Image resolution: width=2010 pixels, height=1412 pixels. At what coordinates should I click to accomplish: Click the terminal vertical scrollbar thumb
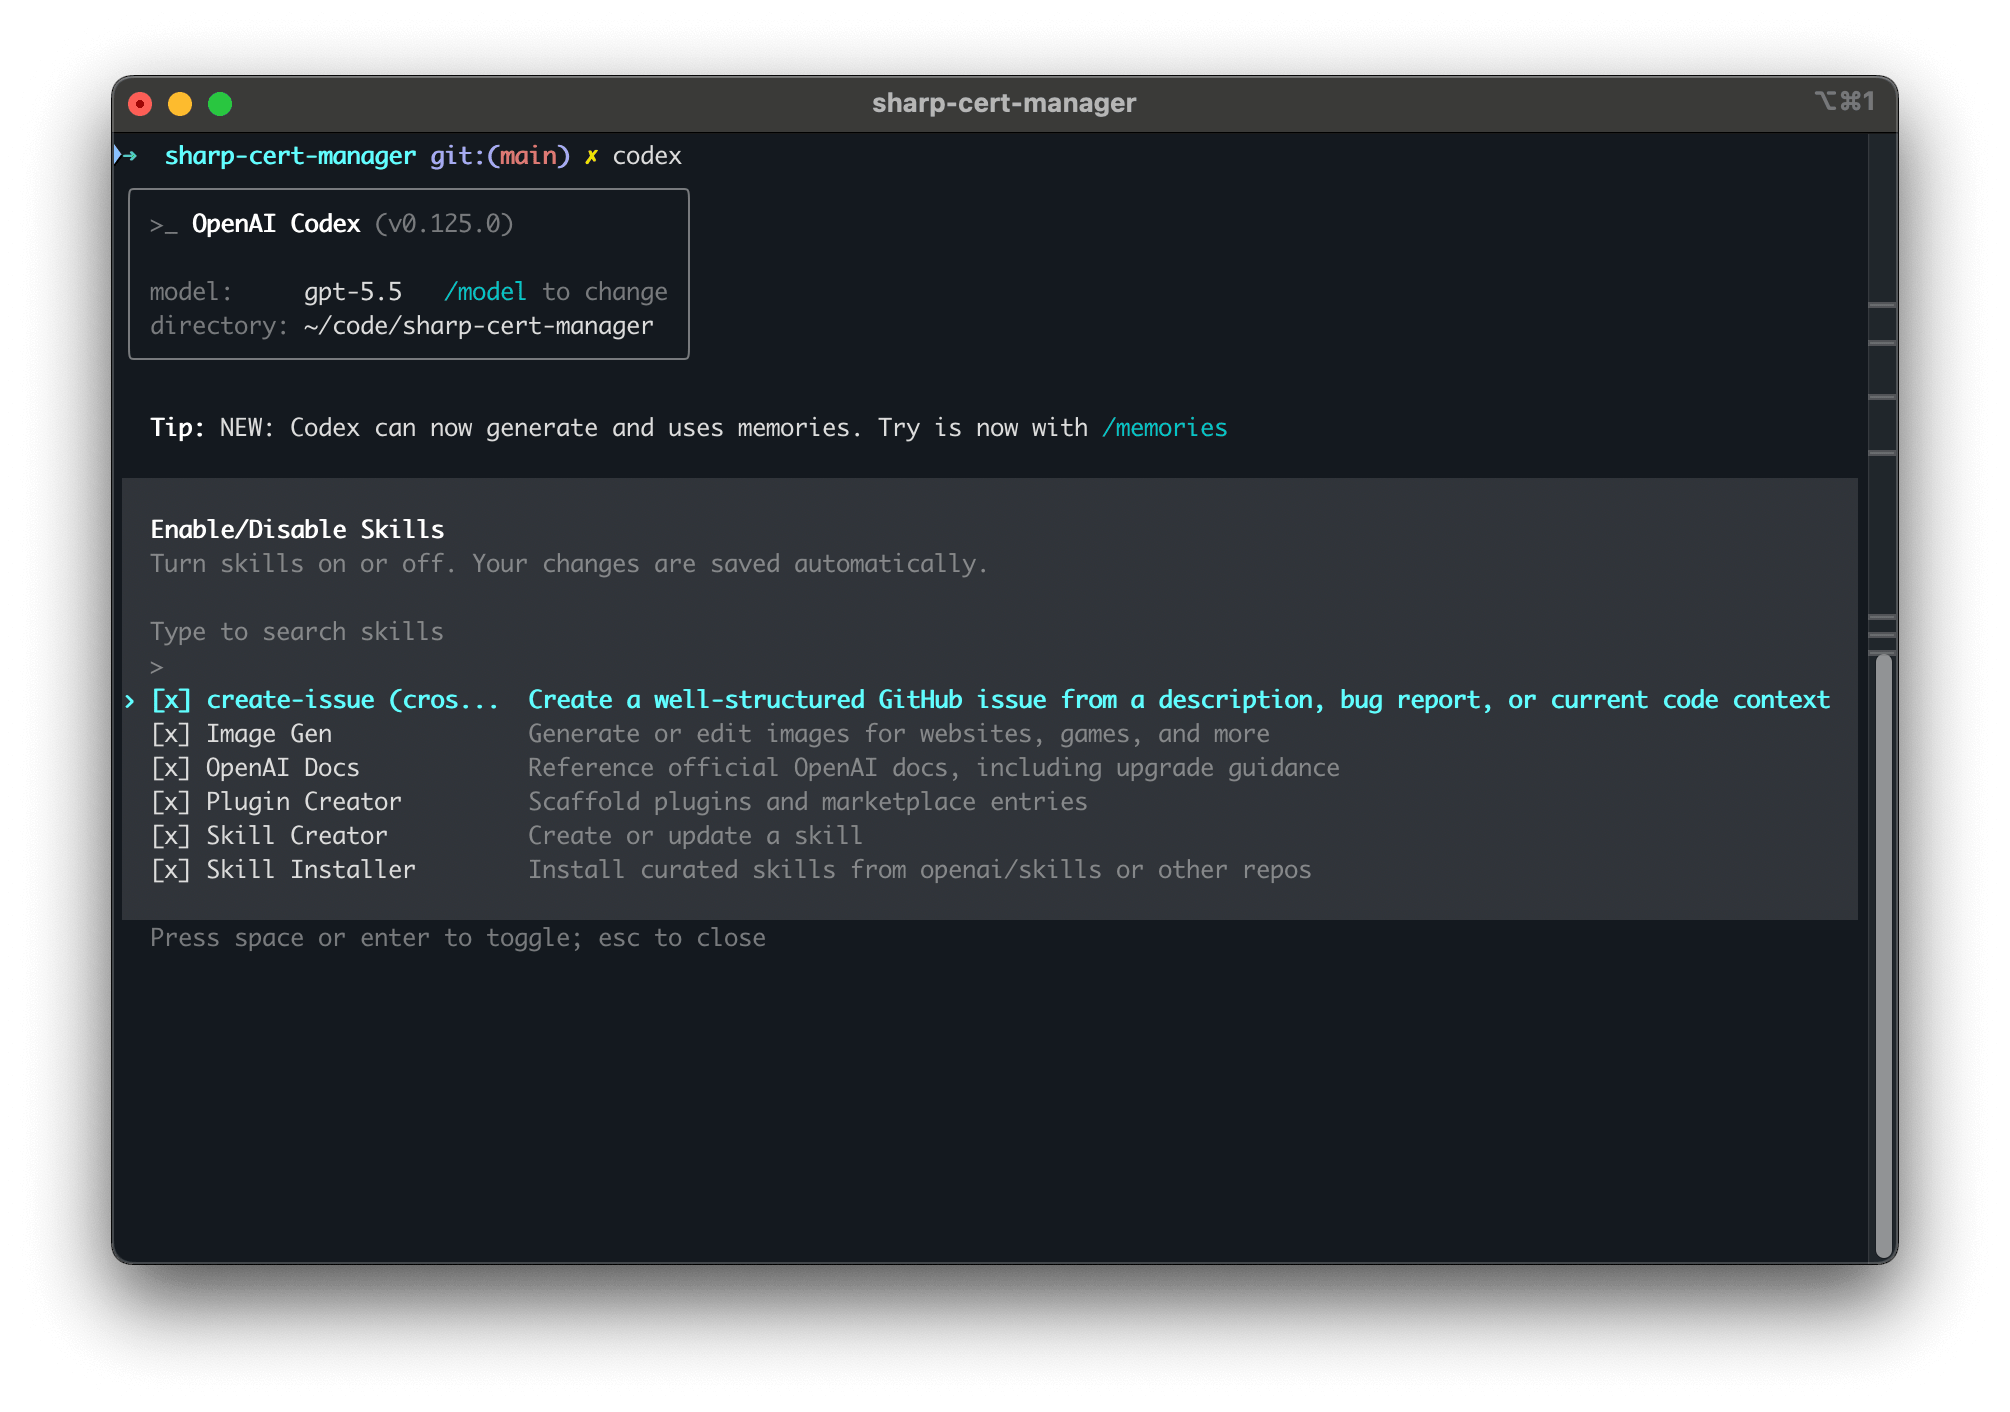(1884, 956)
